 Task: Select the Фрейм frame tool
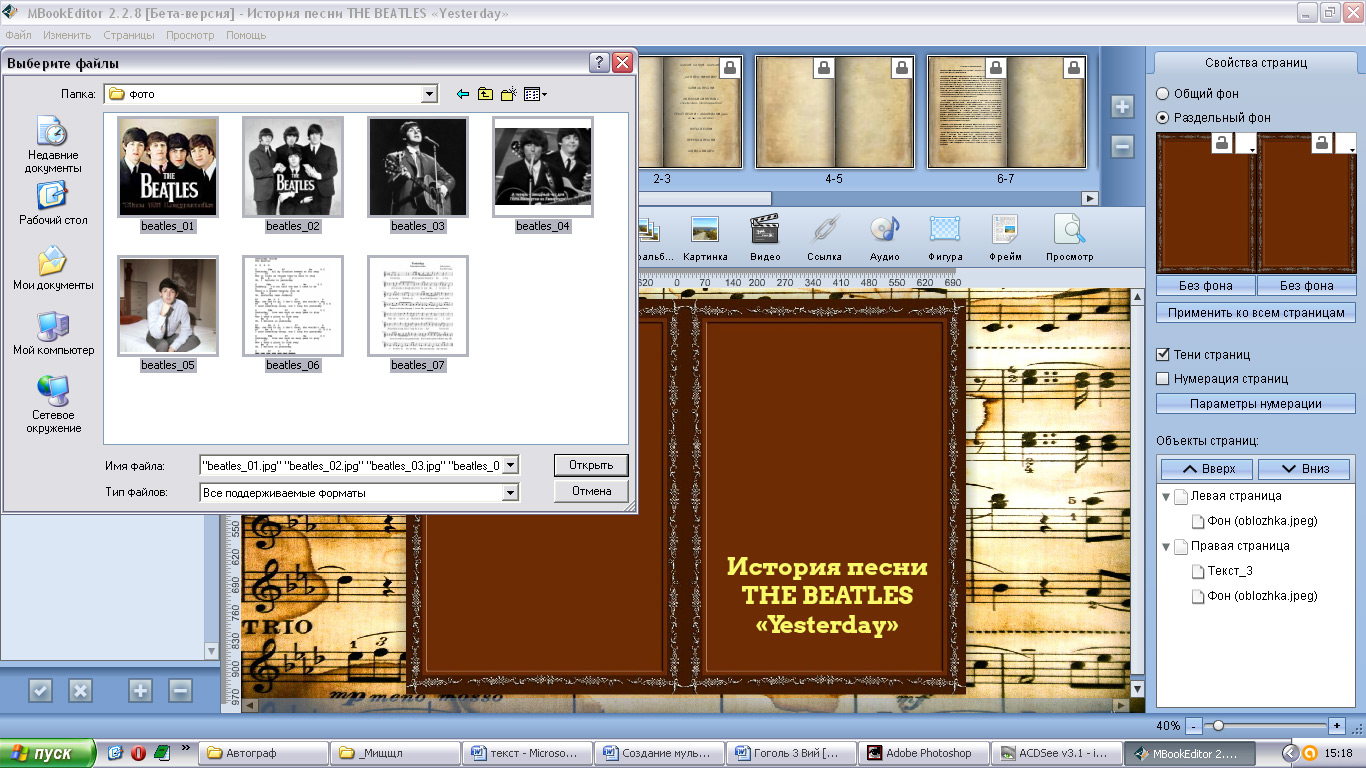(x=1005, y=238)
